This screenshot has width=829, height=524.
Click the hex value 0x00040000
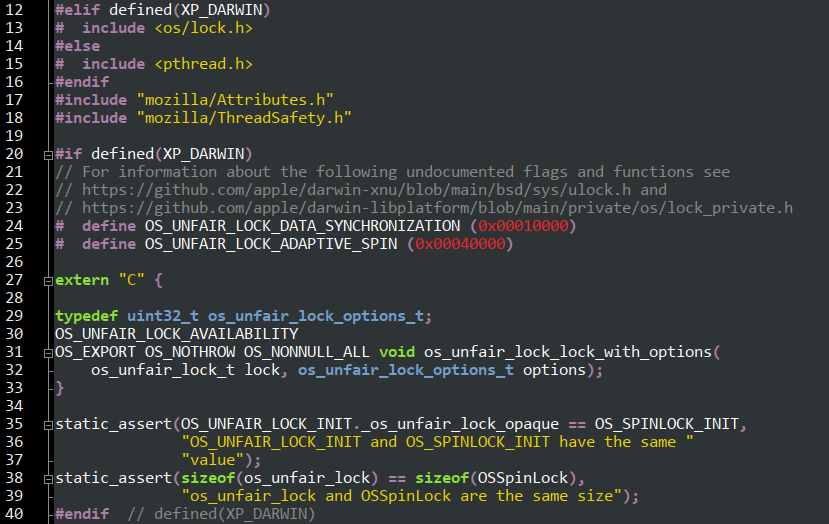(x=460, y=244)
